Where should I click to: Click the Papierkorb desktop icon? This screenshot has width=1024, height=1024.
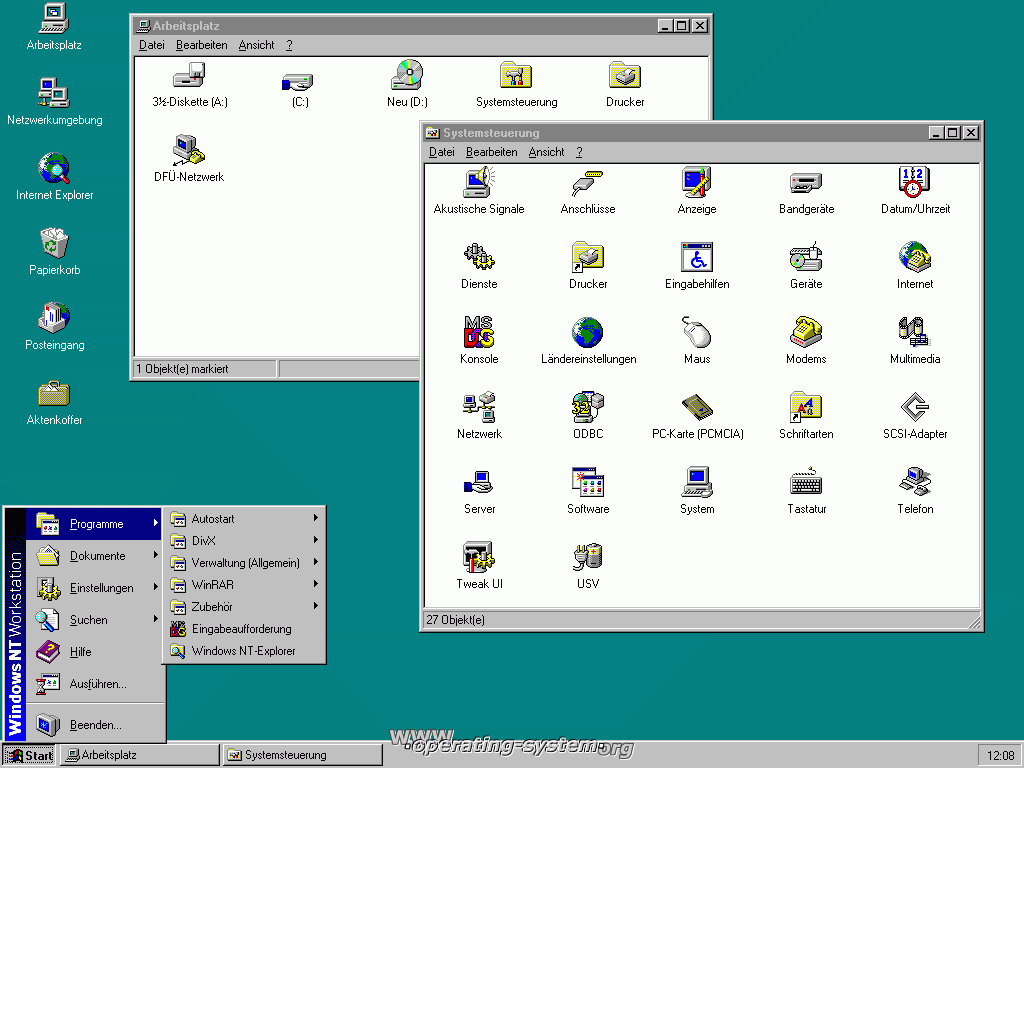[54, 244]
